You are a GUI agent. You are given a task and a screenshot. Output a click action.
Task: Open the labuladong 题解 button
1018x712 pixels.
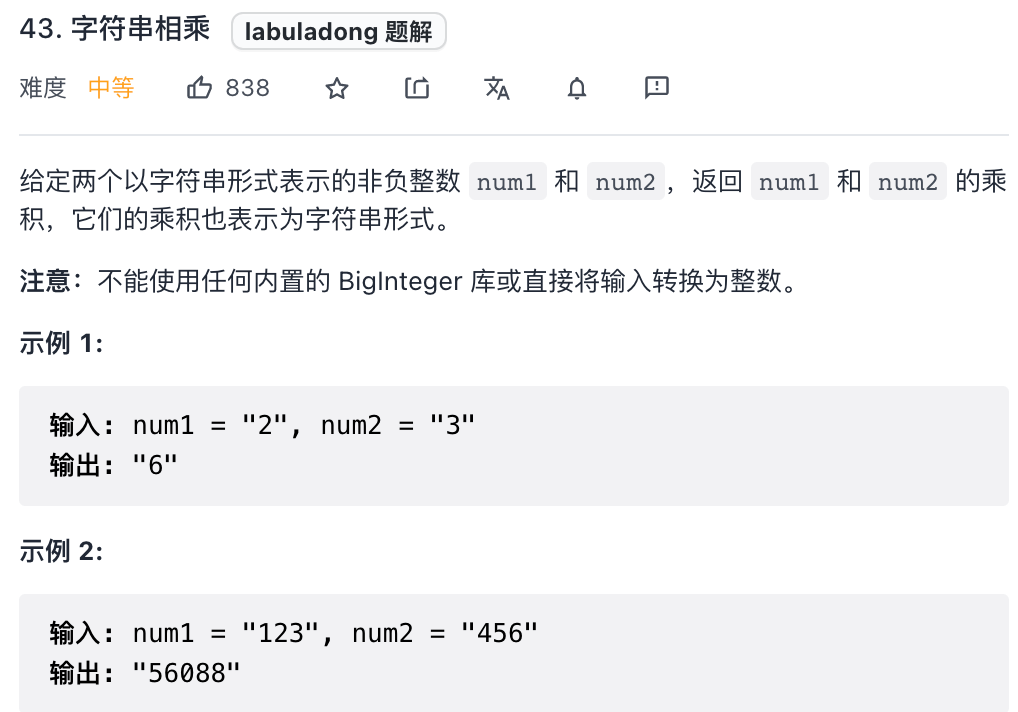[x=339, y=31]
